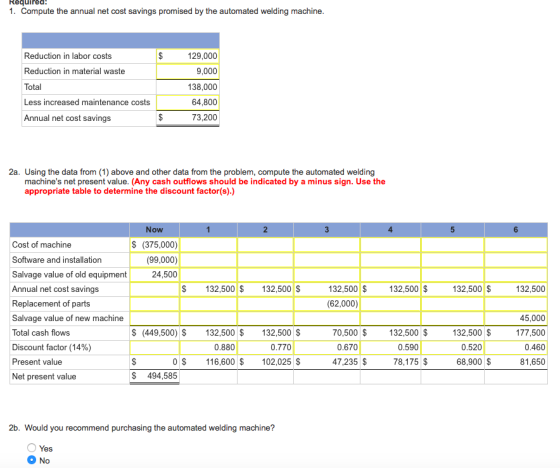Viewport: 560px width, 468px height.
Task: Click the Replacement of parts row label
Action: [51, 304]
